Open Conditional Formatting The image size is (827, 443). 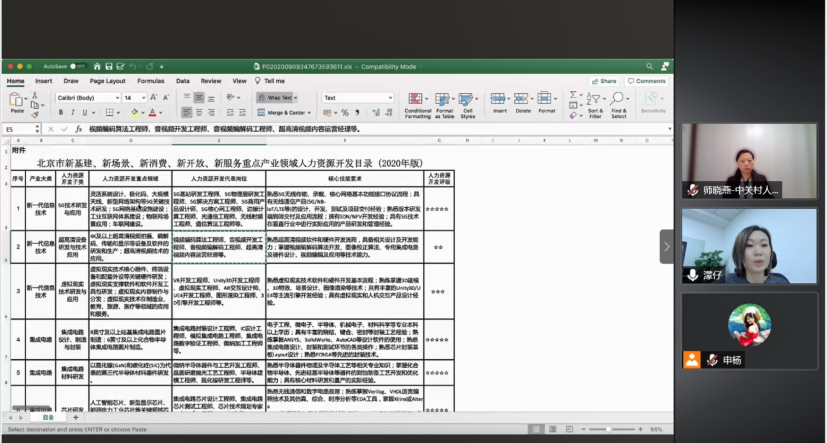point(418,106)
